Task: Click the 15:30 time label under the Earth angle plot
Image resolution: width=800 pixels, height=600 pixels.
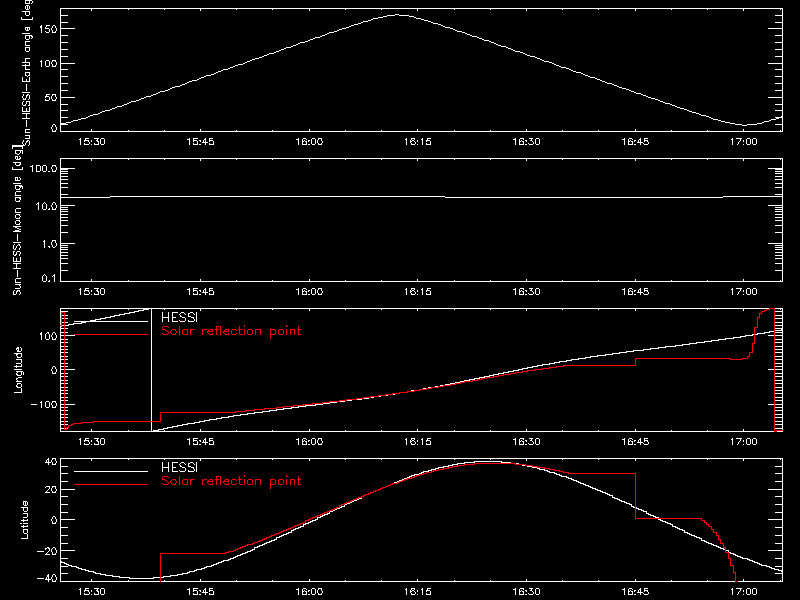Action: point(92,142)
